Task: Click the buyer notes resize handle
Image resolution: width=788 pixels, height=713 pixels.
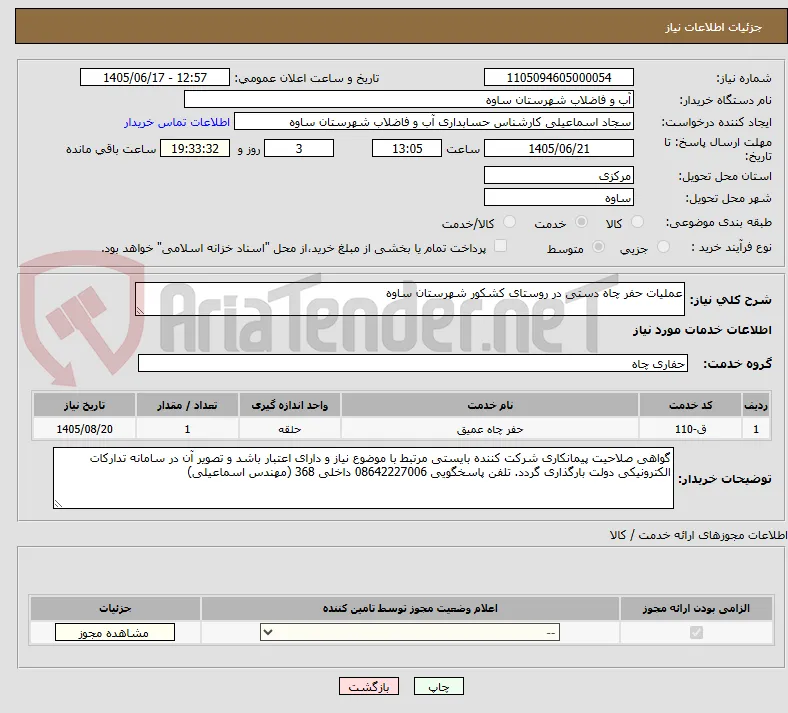Action: tap(58, 504)
